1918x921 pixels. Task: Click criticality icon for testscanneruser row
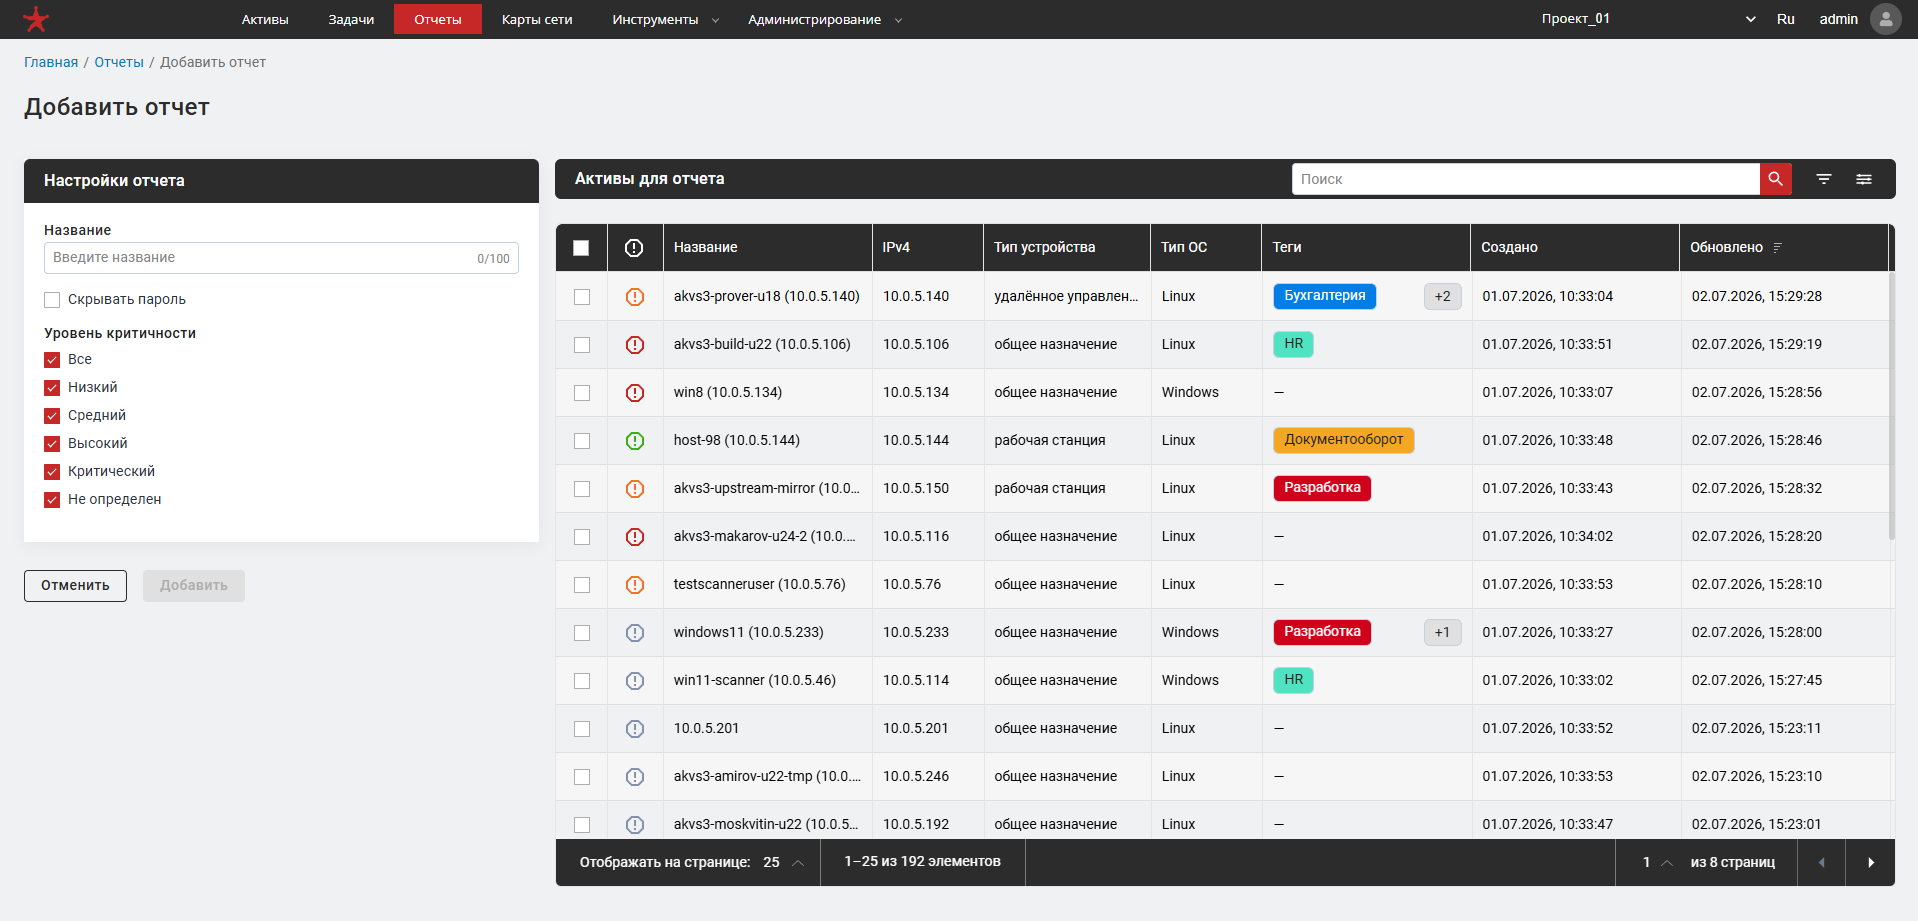[x=635, y=585]
